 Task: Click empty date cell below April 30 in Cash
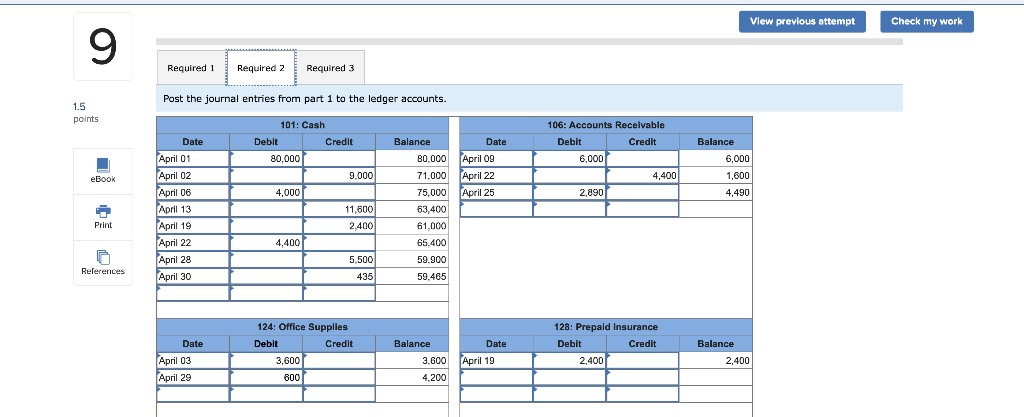193,294
